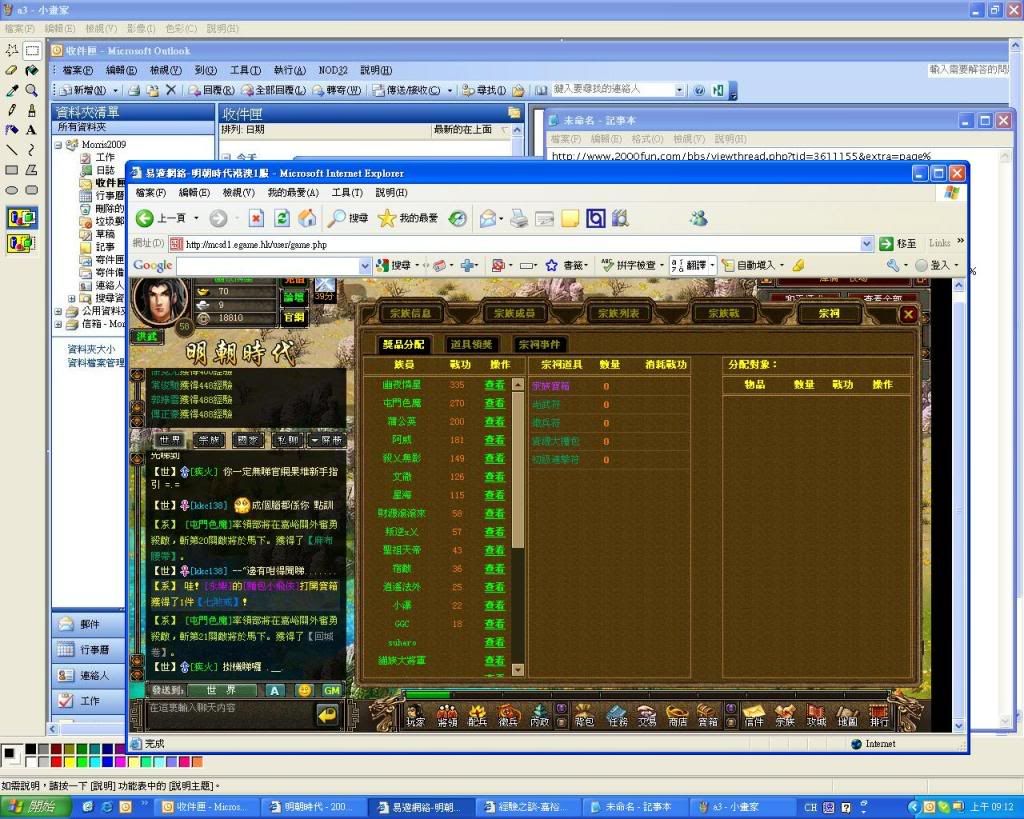Collapse the Morris2009 folder tree node
The image size is (1024, 819).
click(58, 144)
